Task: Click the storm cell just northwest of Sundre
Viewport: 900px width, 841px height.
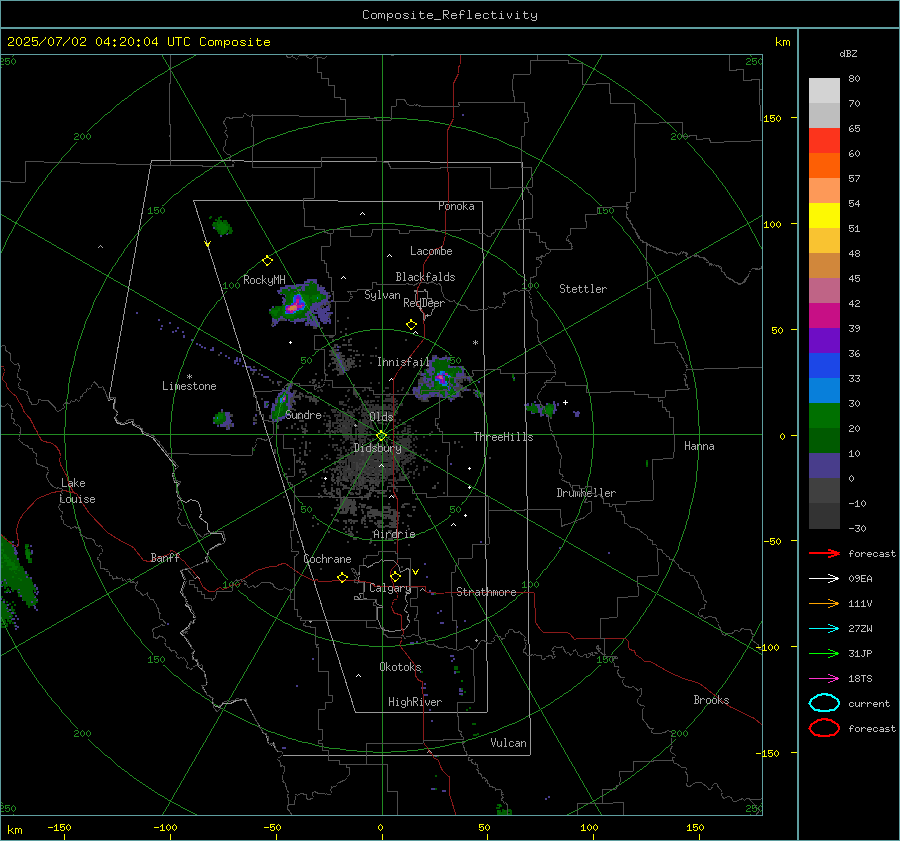Action: tap(282, 402)
